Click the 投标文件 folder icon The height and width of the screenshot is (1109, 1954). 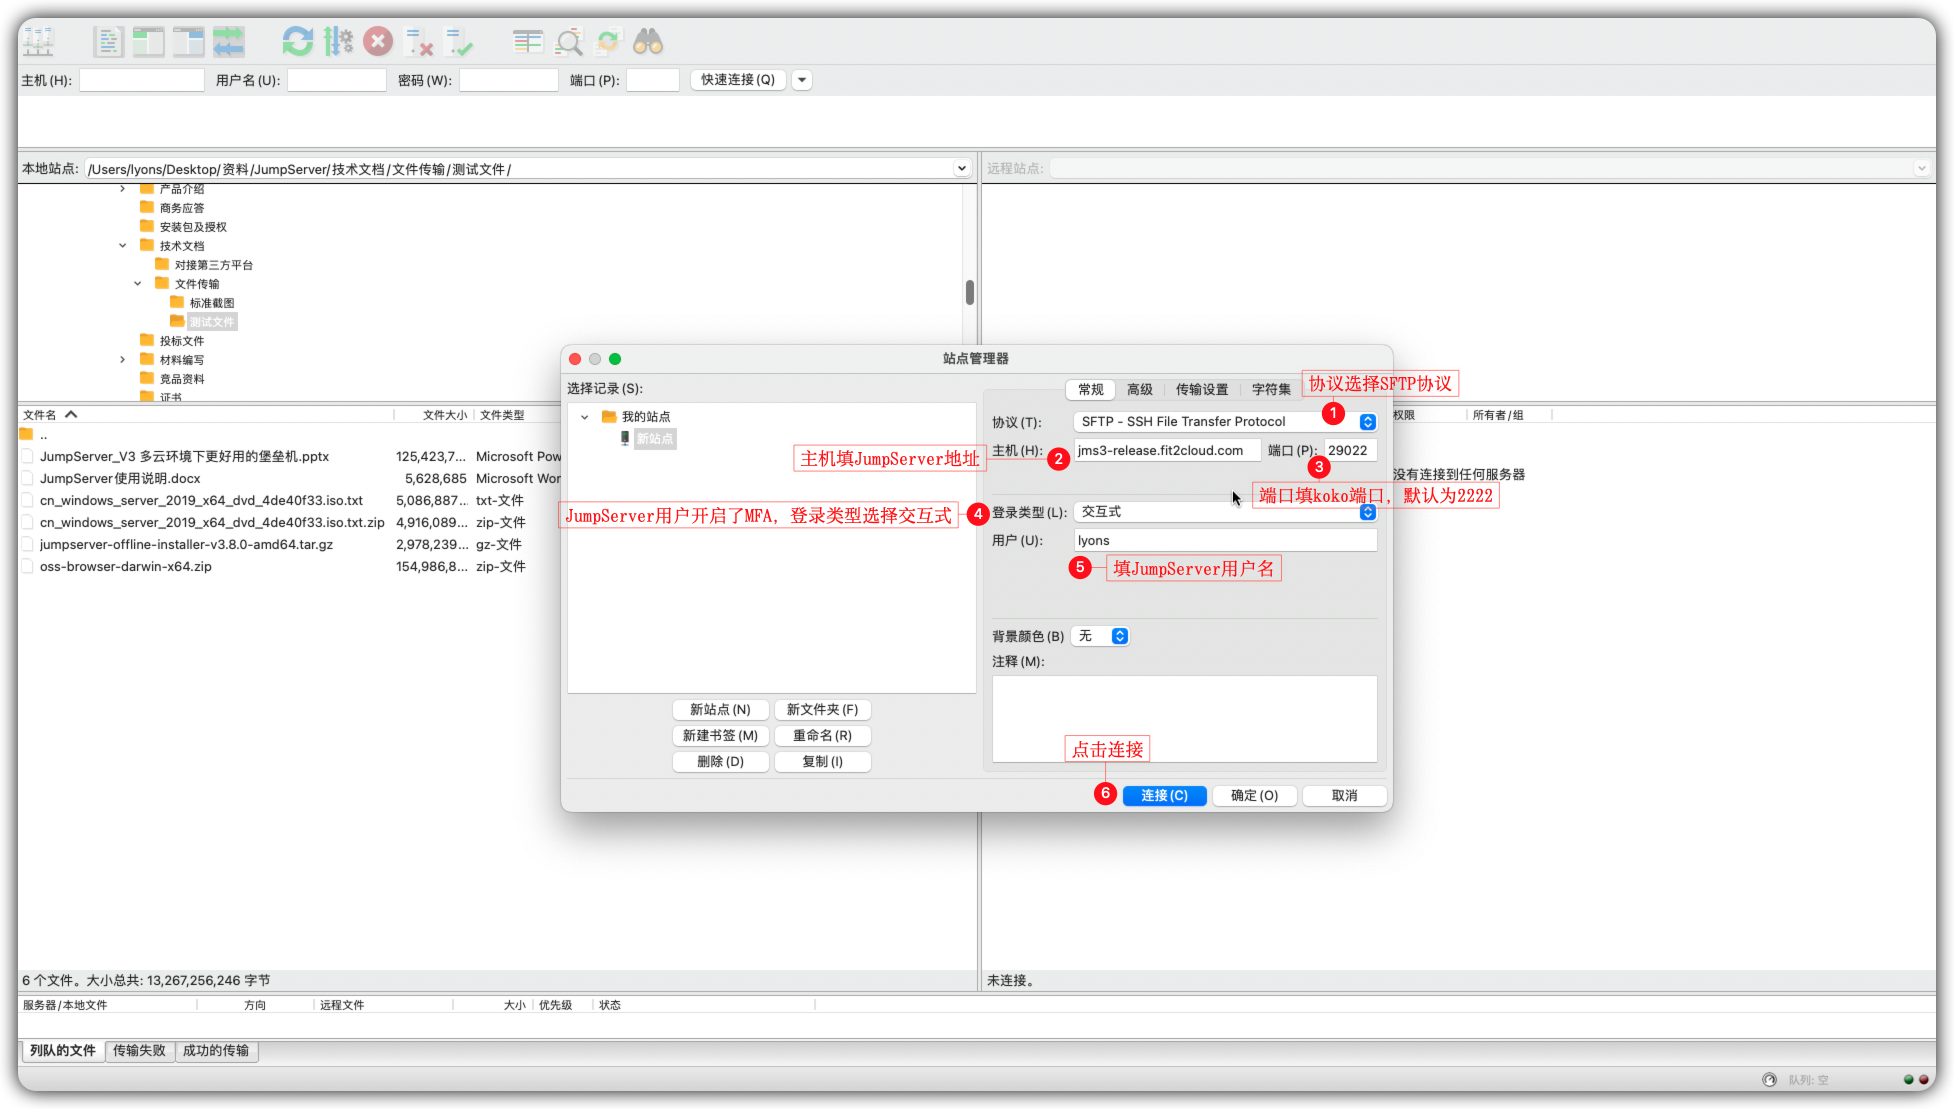(x=147, y=340)
